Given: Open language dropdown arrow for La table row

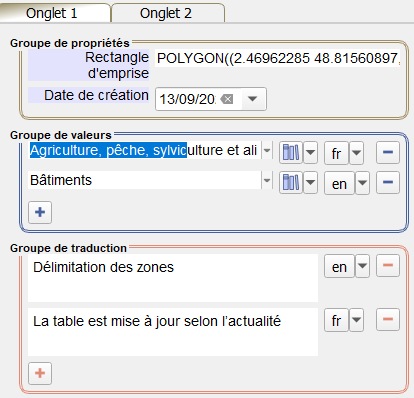Looking at the screenshot, I should coord(356,320).
